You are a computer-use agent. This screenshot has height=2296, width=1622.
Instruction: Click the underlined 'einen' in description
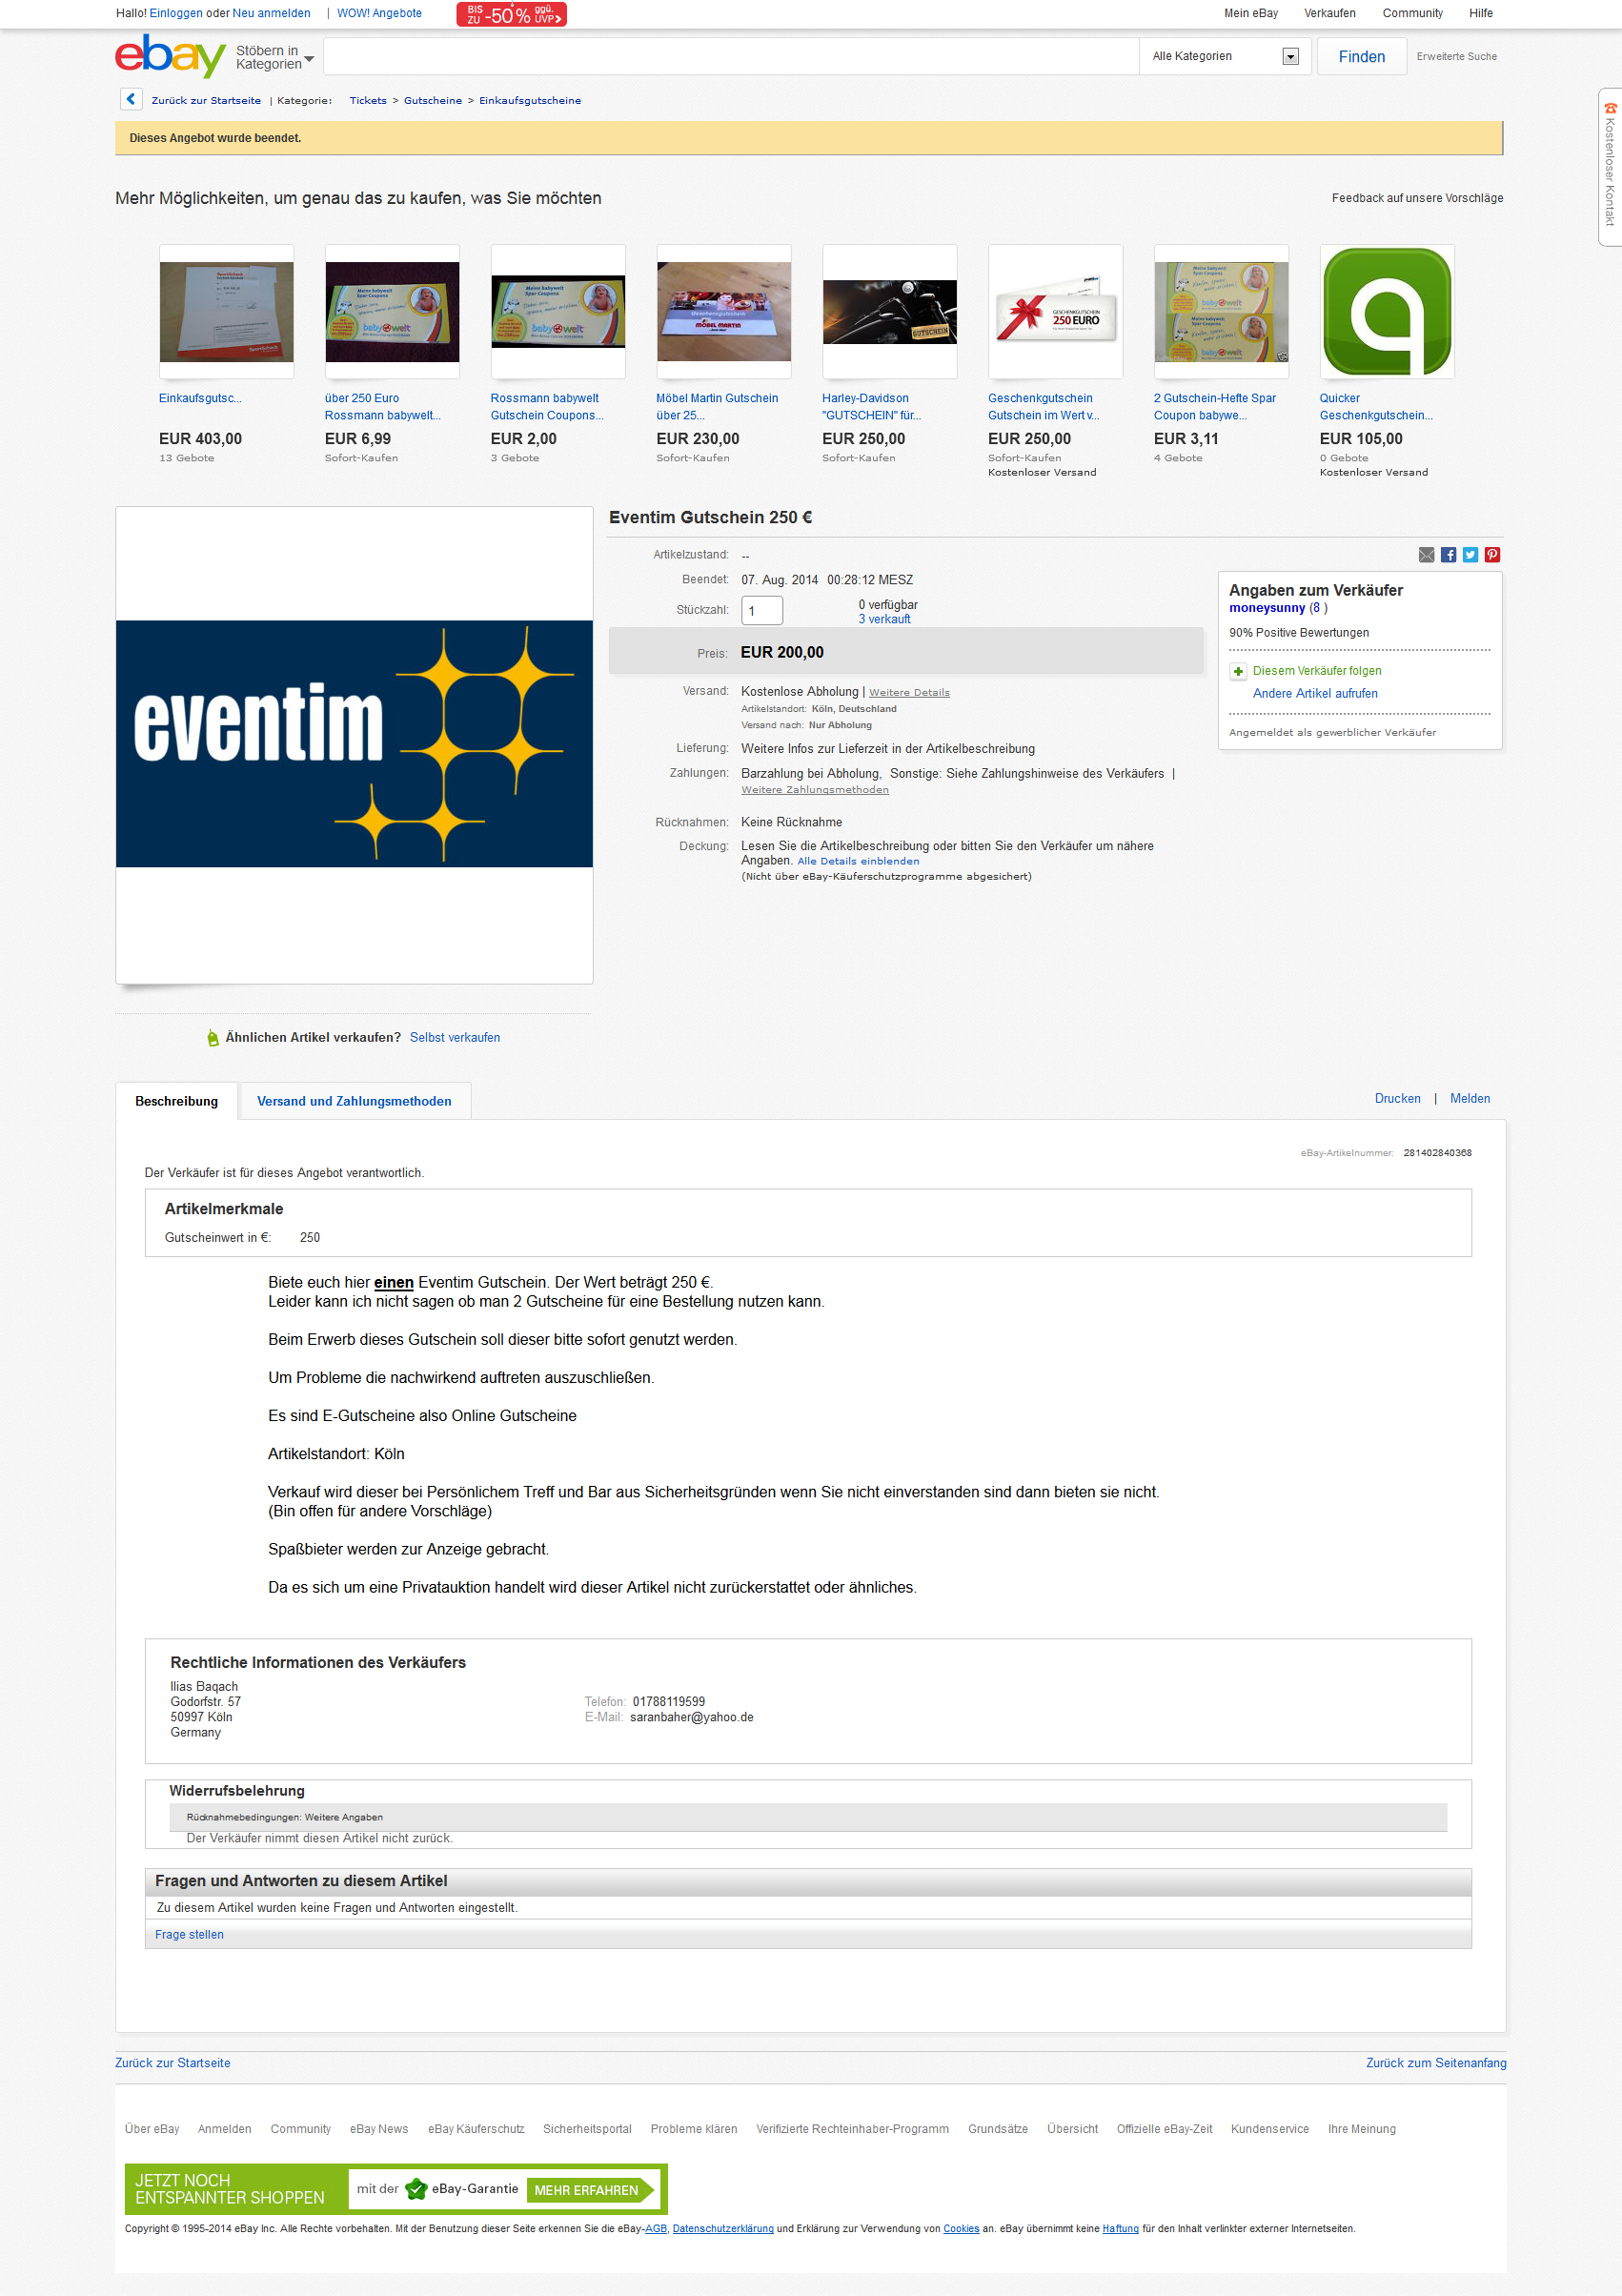[394, 1283]
